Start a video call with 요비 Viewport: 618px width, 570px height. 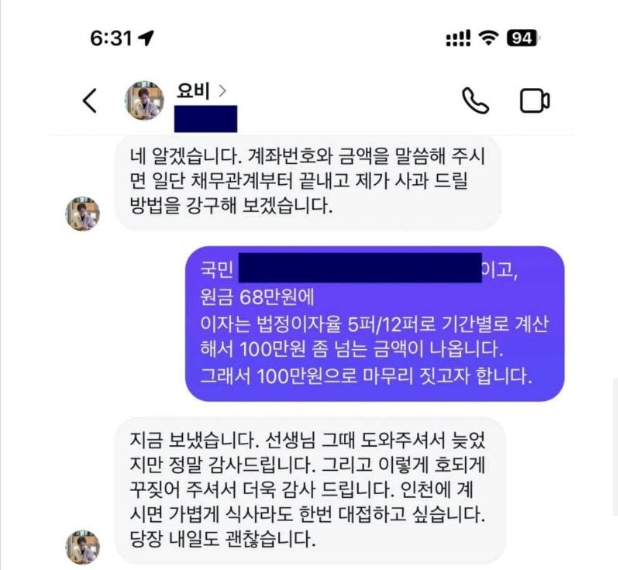(x=535, y=101)
